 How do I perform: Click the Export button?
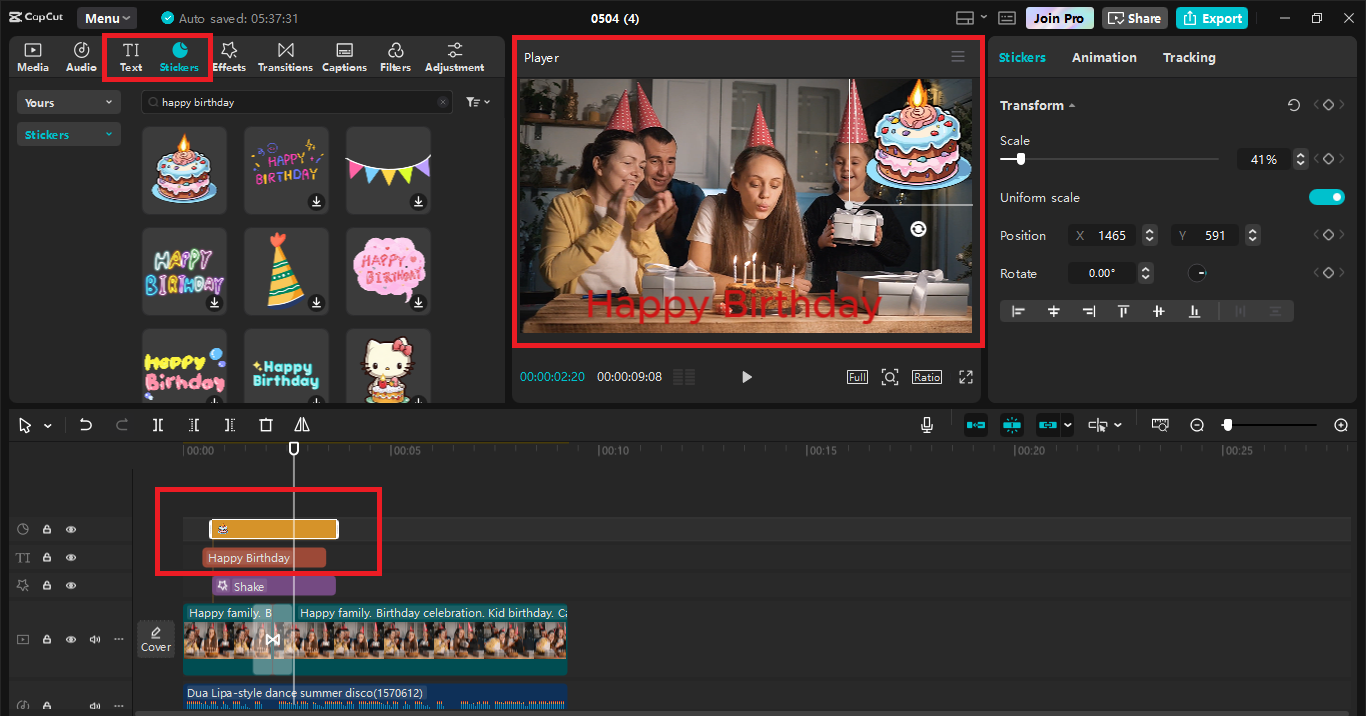tap(1211, 18)
